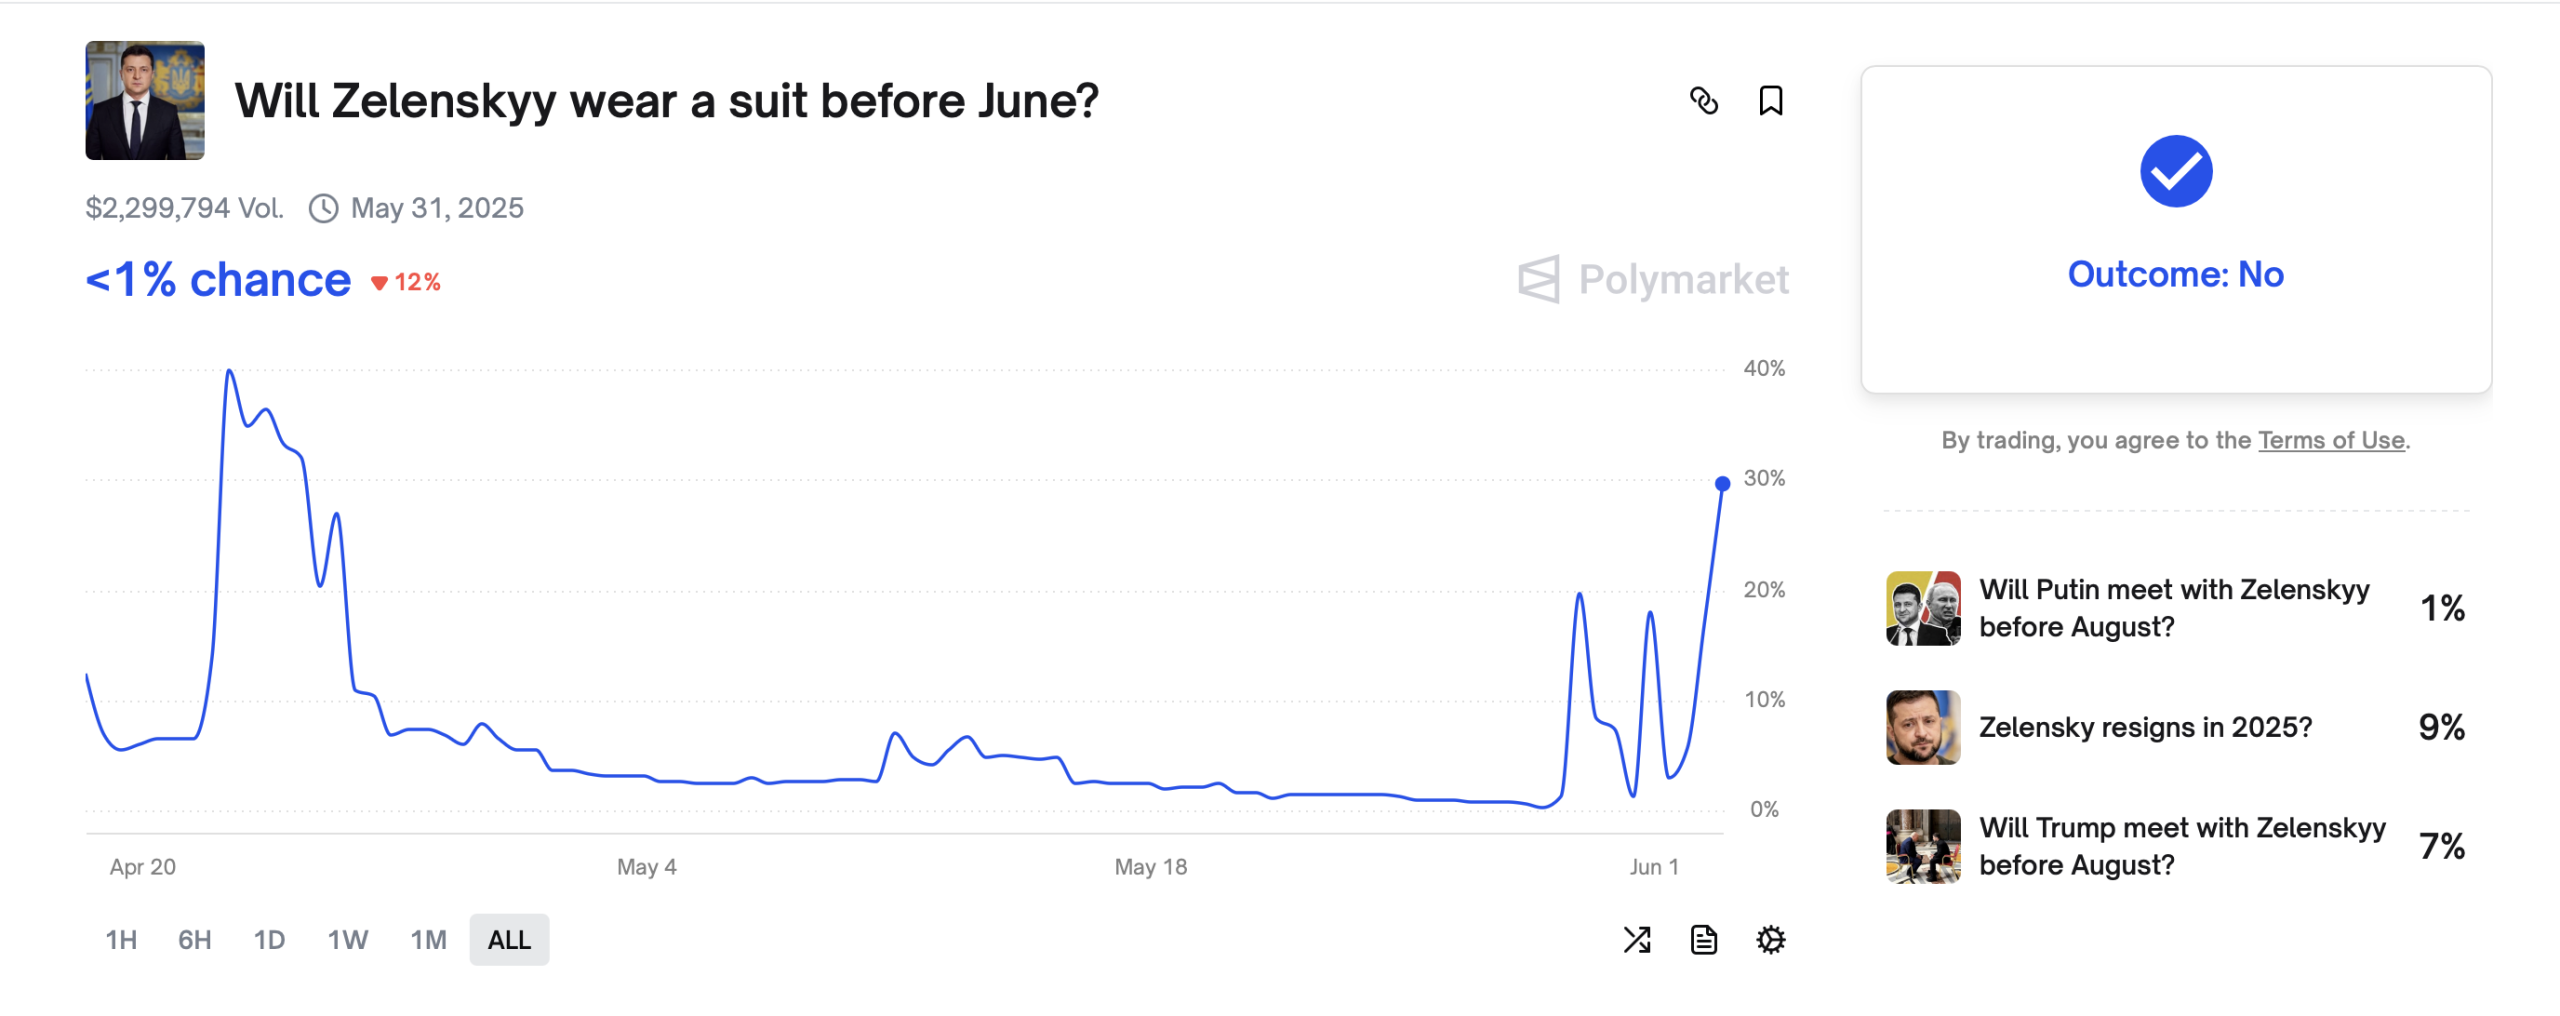Switch chart to 1W range
The width and height of the screenshot is (2560, 1016).
pyautogui.click(x=348, y=939)
